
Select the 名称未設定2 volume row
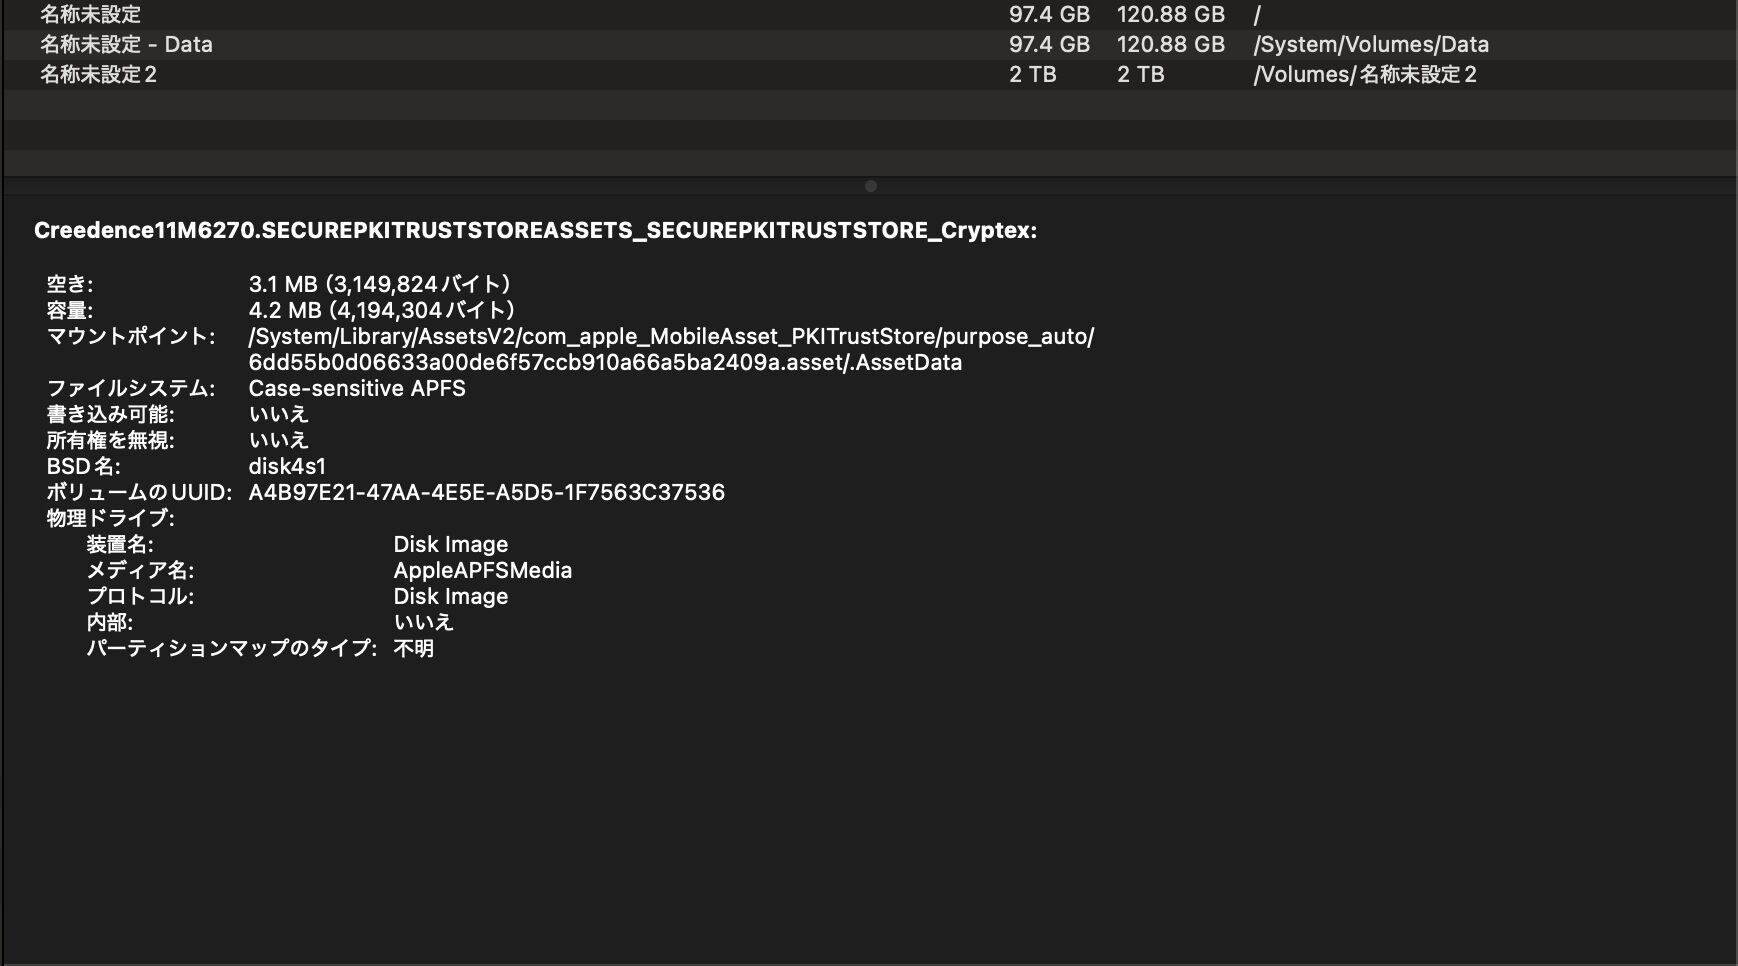[98, 75]
